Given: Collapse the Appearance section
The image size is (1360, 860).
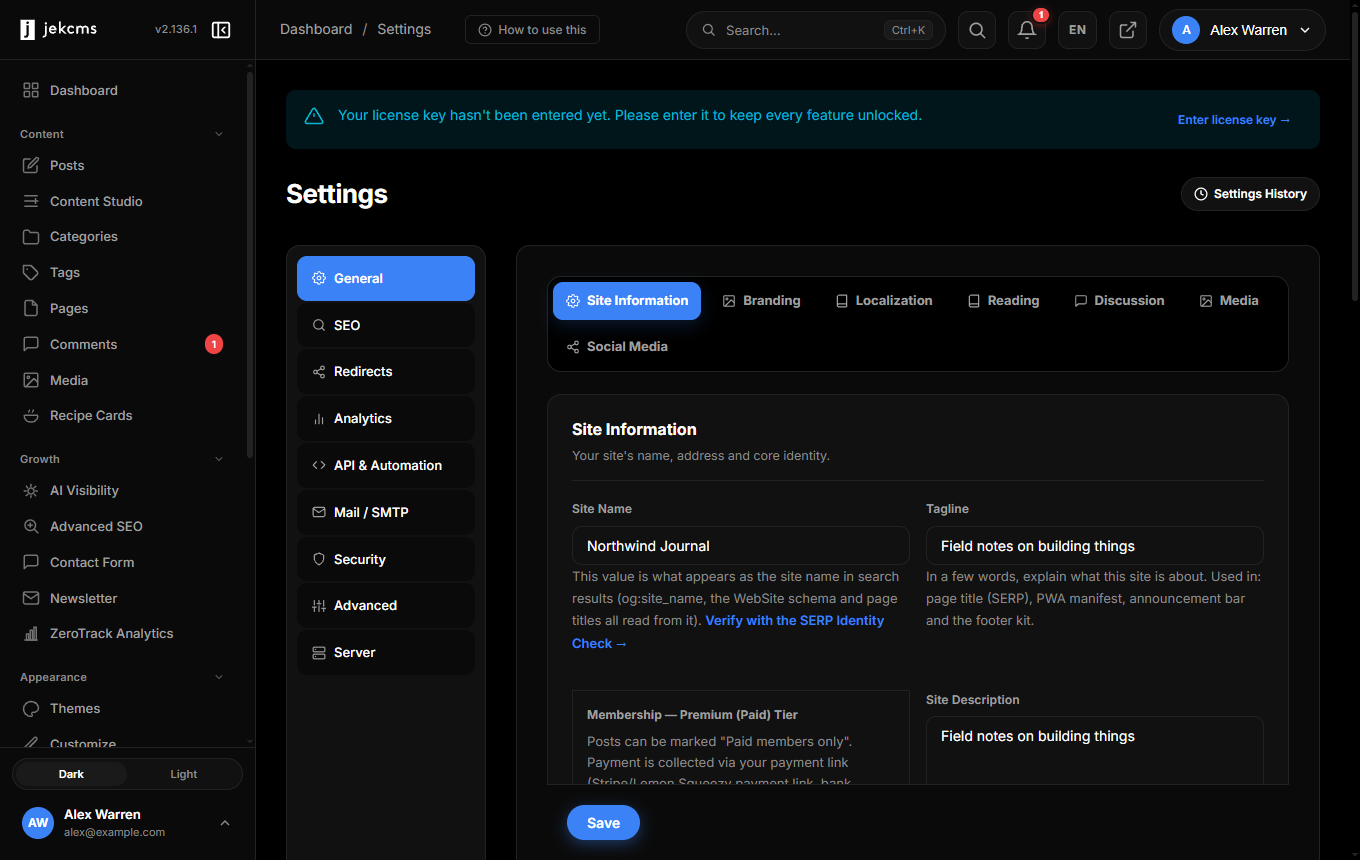Looking at the screenshot, I should click(x=219, y=677).
